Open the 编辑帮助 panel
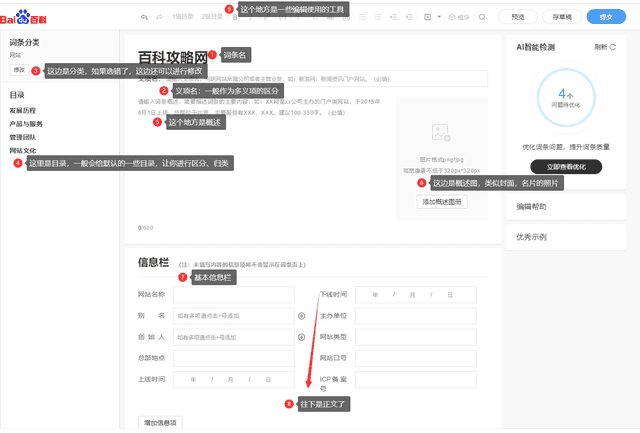Viewport: 640px width, 433px height. [566, 207]
